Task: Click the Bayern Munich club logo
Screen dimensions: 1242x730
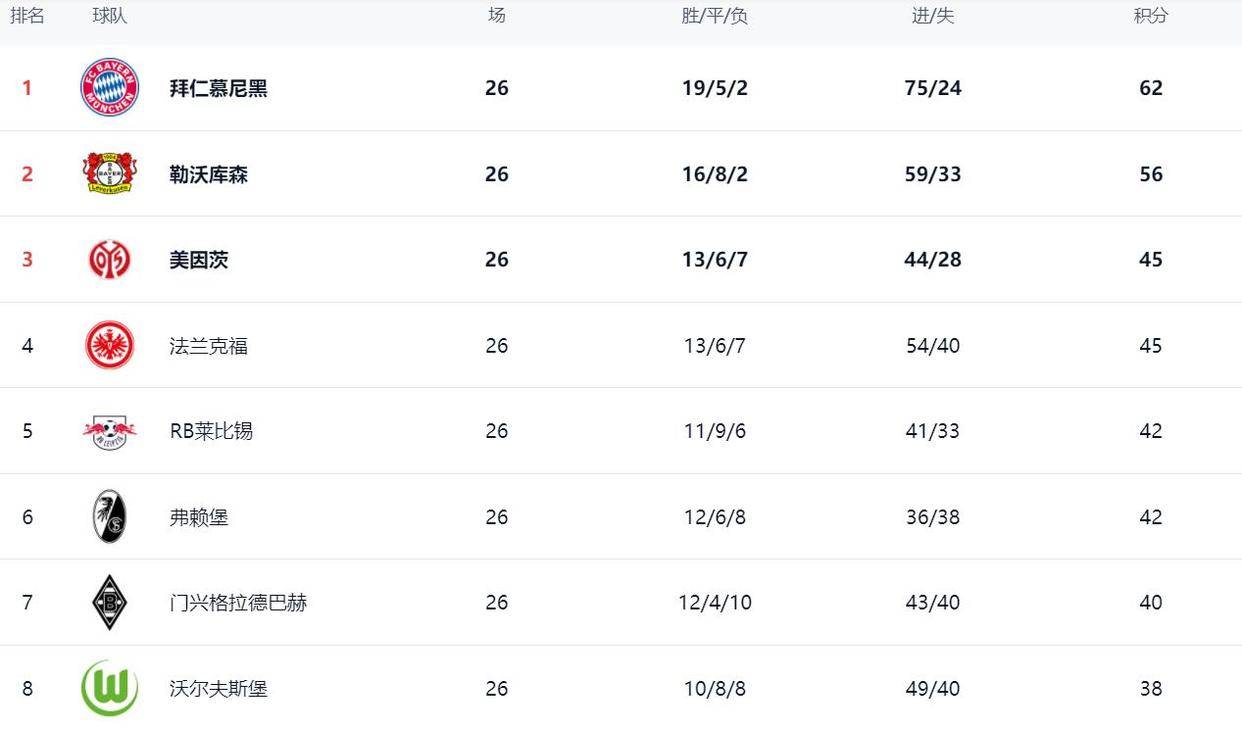Action: pyautogui.click(x=109, y=88)
